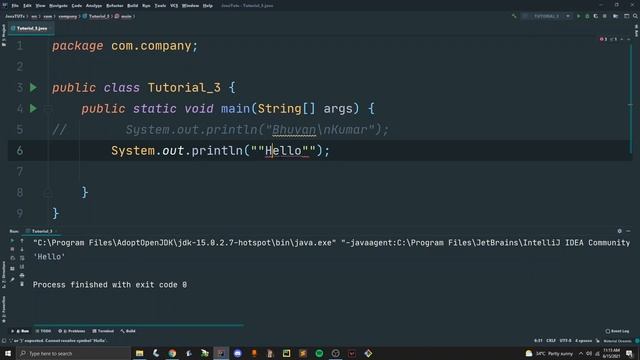
Task: Open Discord from taskbar
Action: tap(238, 353)
